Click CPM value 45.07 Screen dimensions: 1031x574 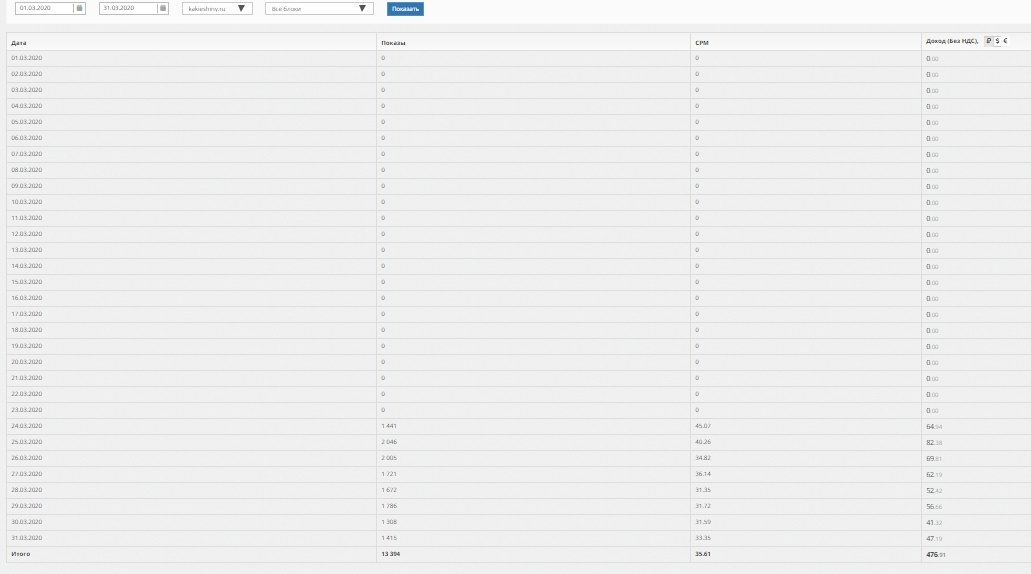coord(703,425)
